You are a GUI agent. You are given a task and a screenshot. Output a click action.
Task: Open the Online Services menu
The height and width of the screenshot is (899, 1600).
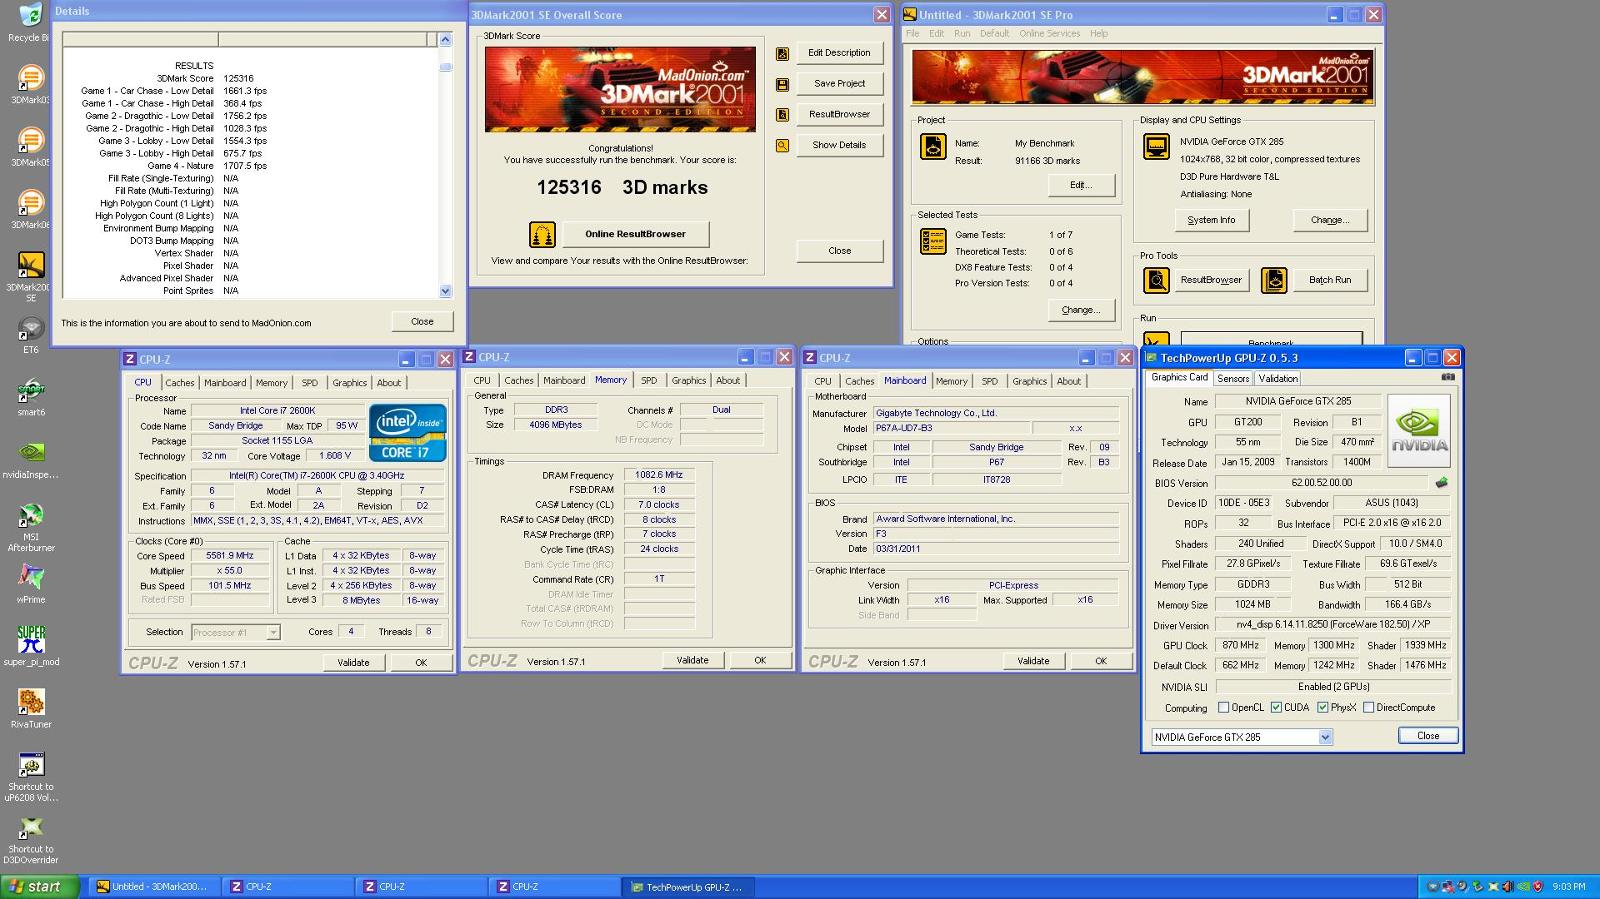pos(1049,33)
